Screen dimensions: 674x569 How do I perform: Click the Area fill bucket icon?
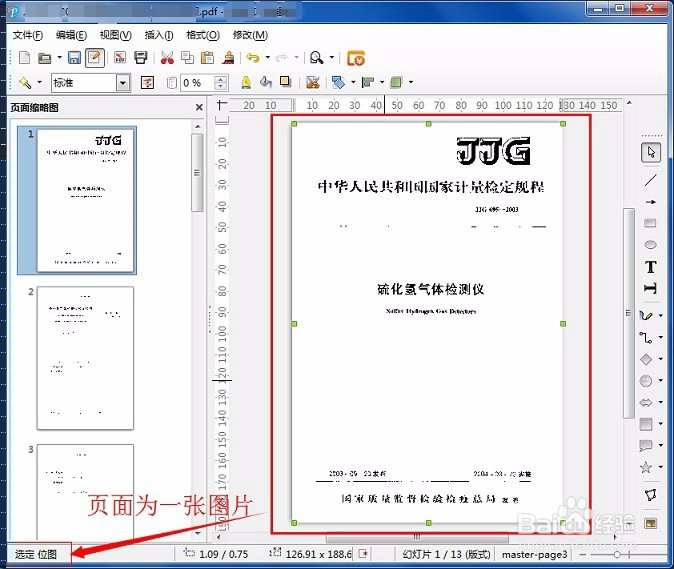[266, 82]
